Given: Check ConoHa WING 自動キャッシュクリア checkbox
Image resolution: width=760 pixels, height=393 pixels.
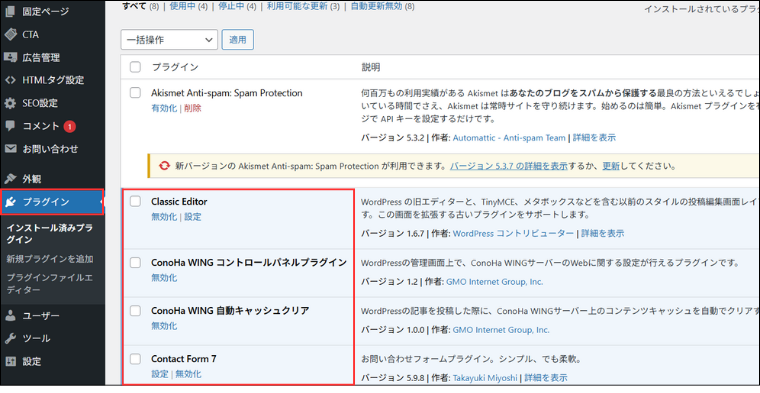Looking at the screenshot, I should point(135,310).
